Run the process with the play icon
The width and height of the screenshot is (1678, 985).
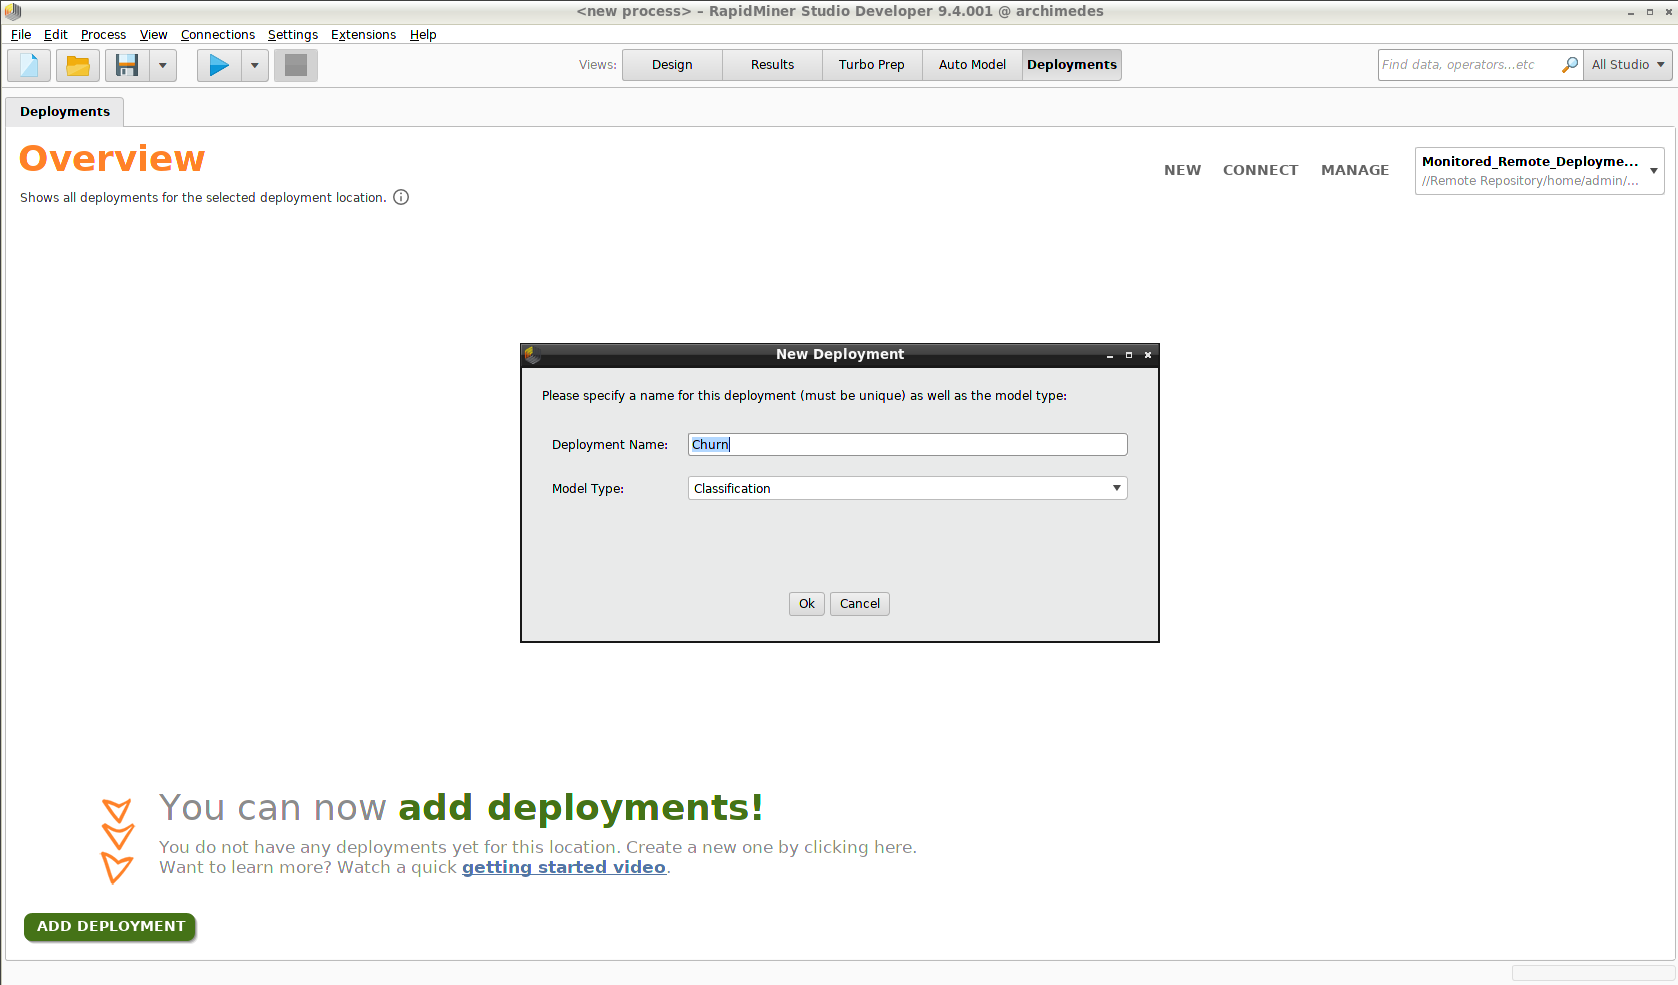tap(219, 66)
